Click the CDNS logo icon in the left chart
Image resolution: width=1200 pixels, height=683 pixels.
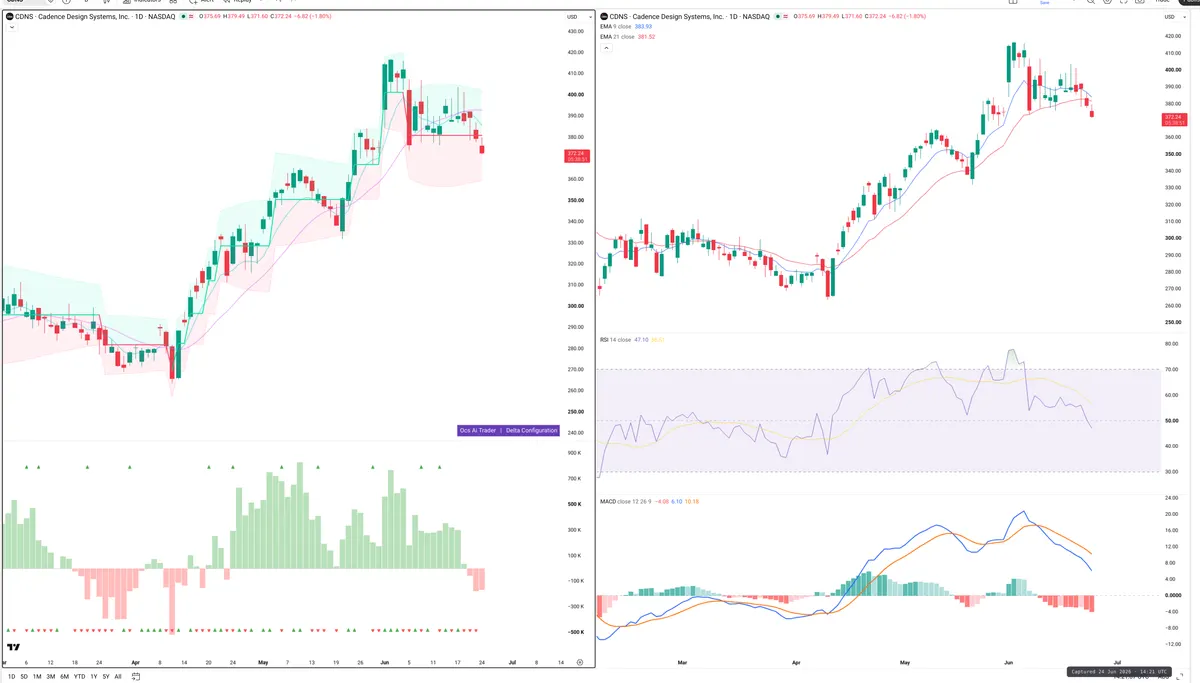pos(8,17)
